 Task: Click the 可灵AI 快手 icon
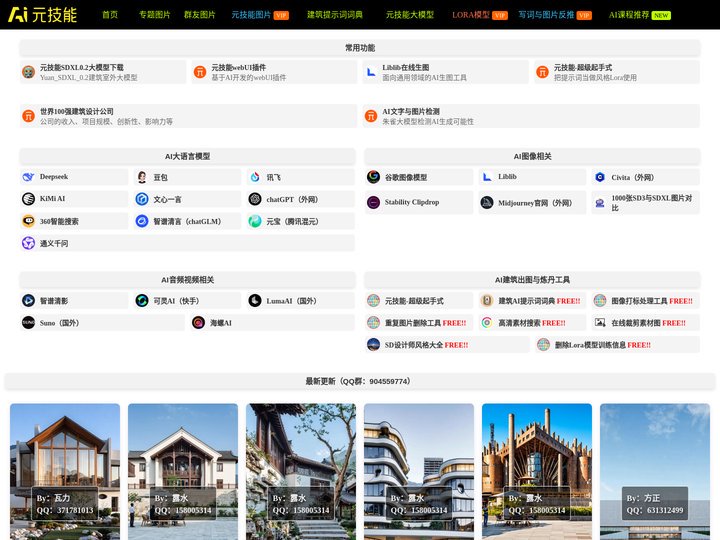coord(142,300)
